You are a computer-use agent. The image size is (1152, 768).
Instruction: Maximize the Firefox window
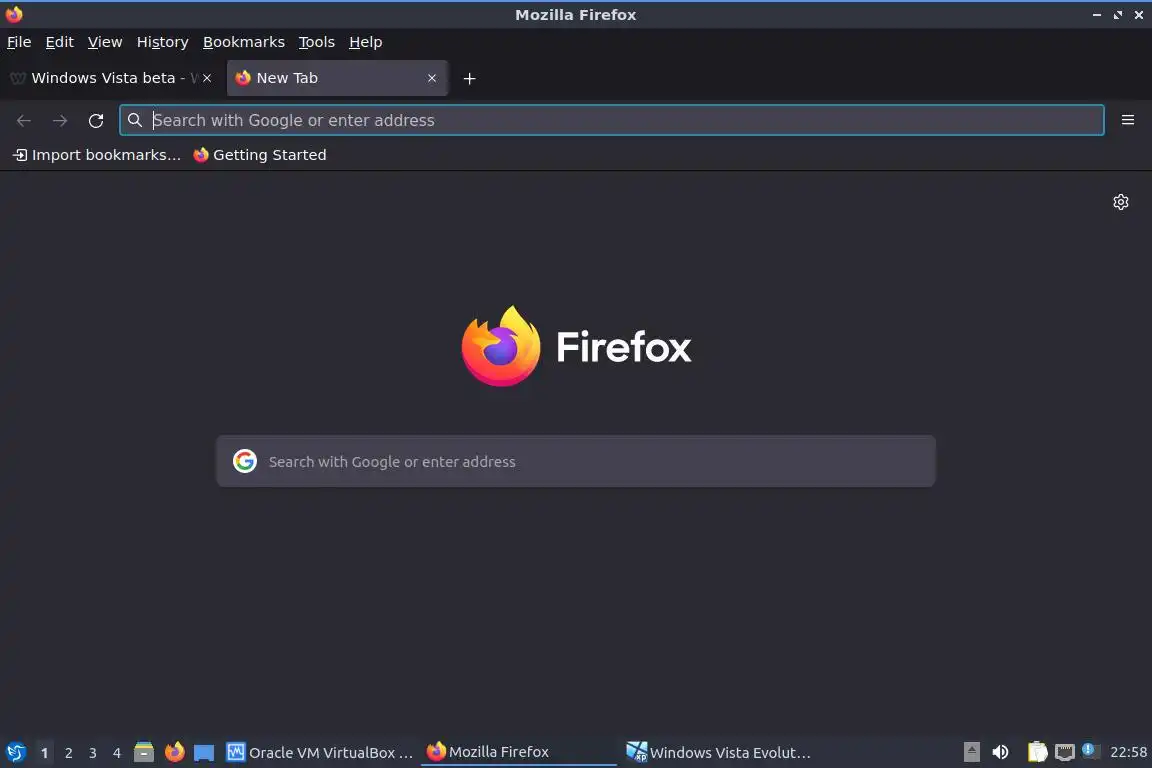point(1117,15)
